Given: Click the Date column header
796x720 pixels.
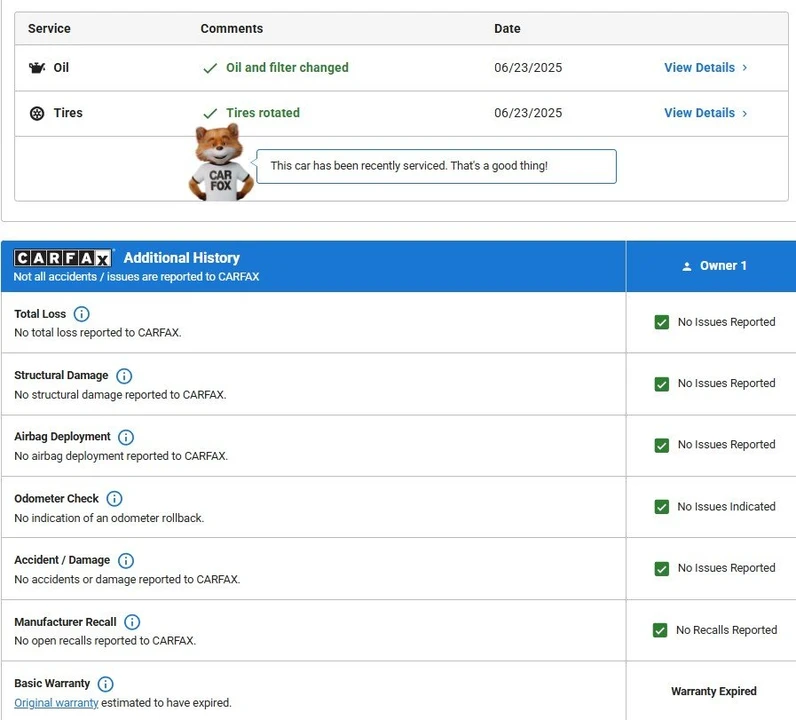Looking at the screenshot, I should tap(507, 28).
